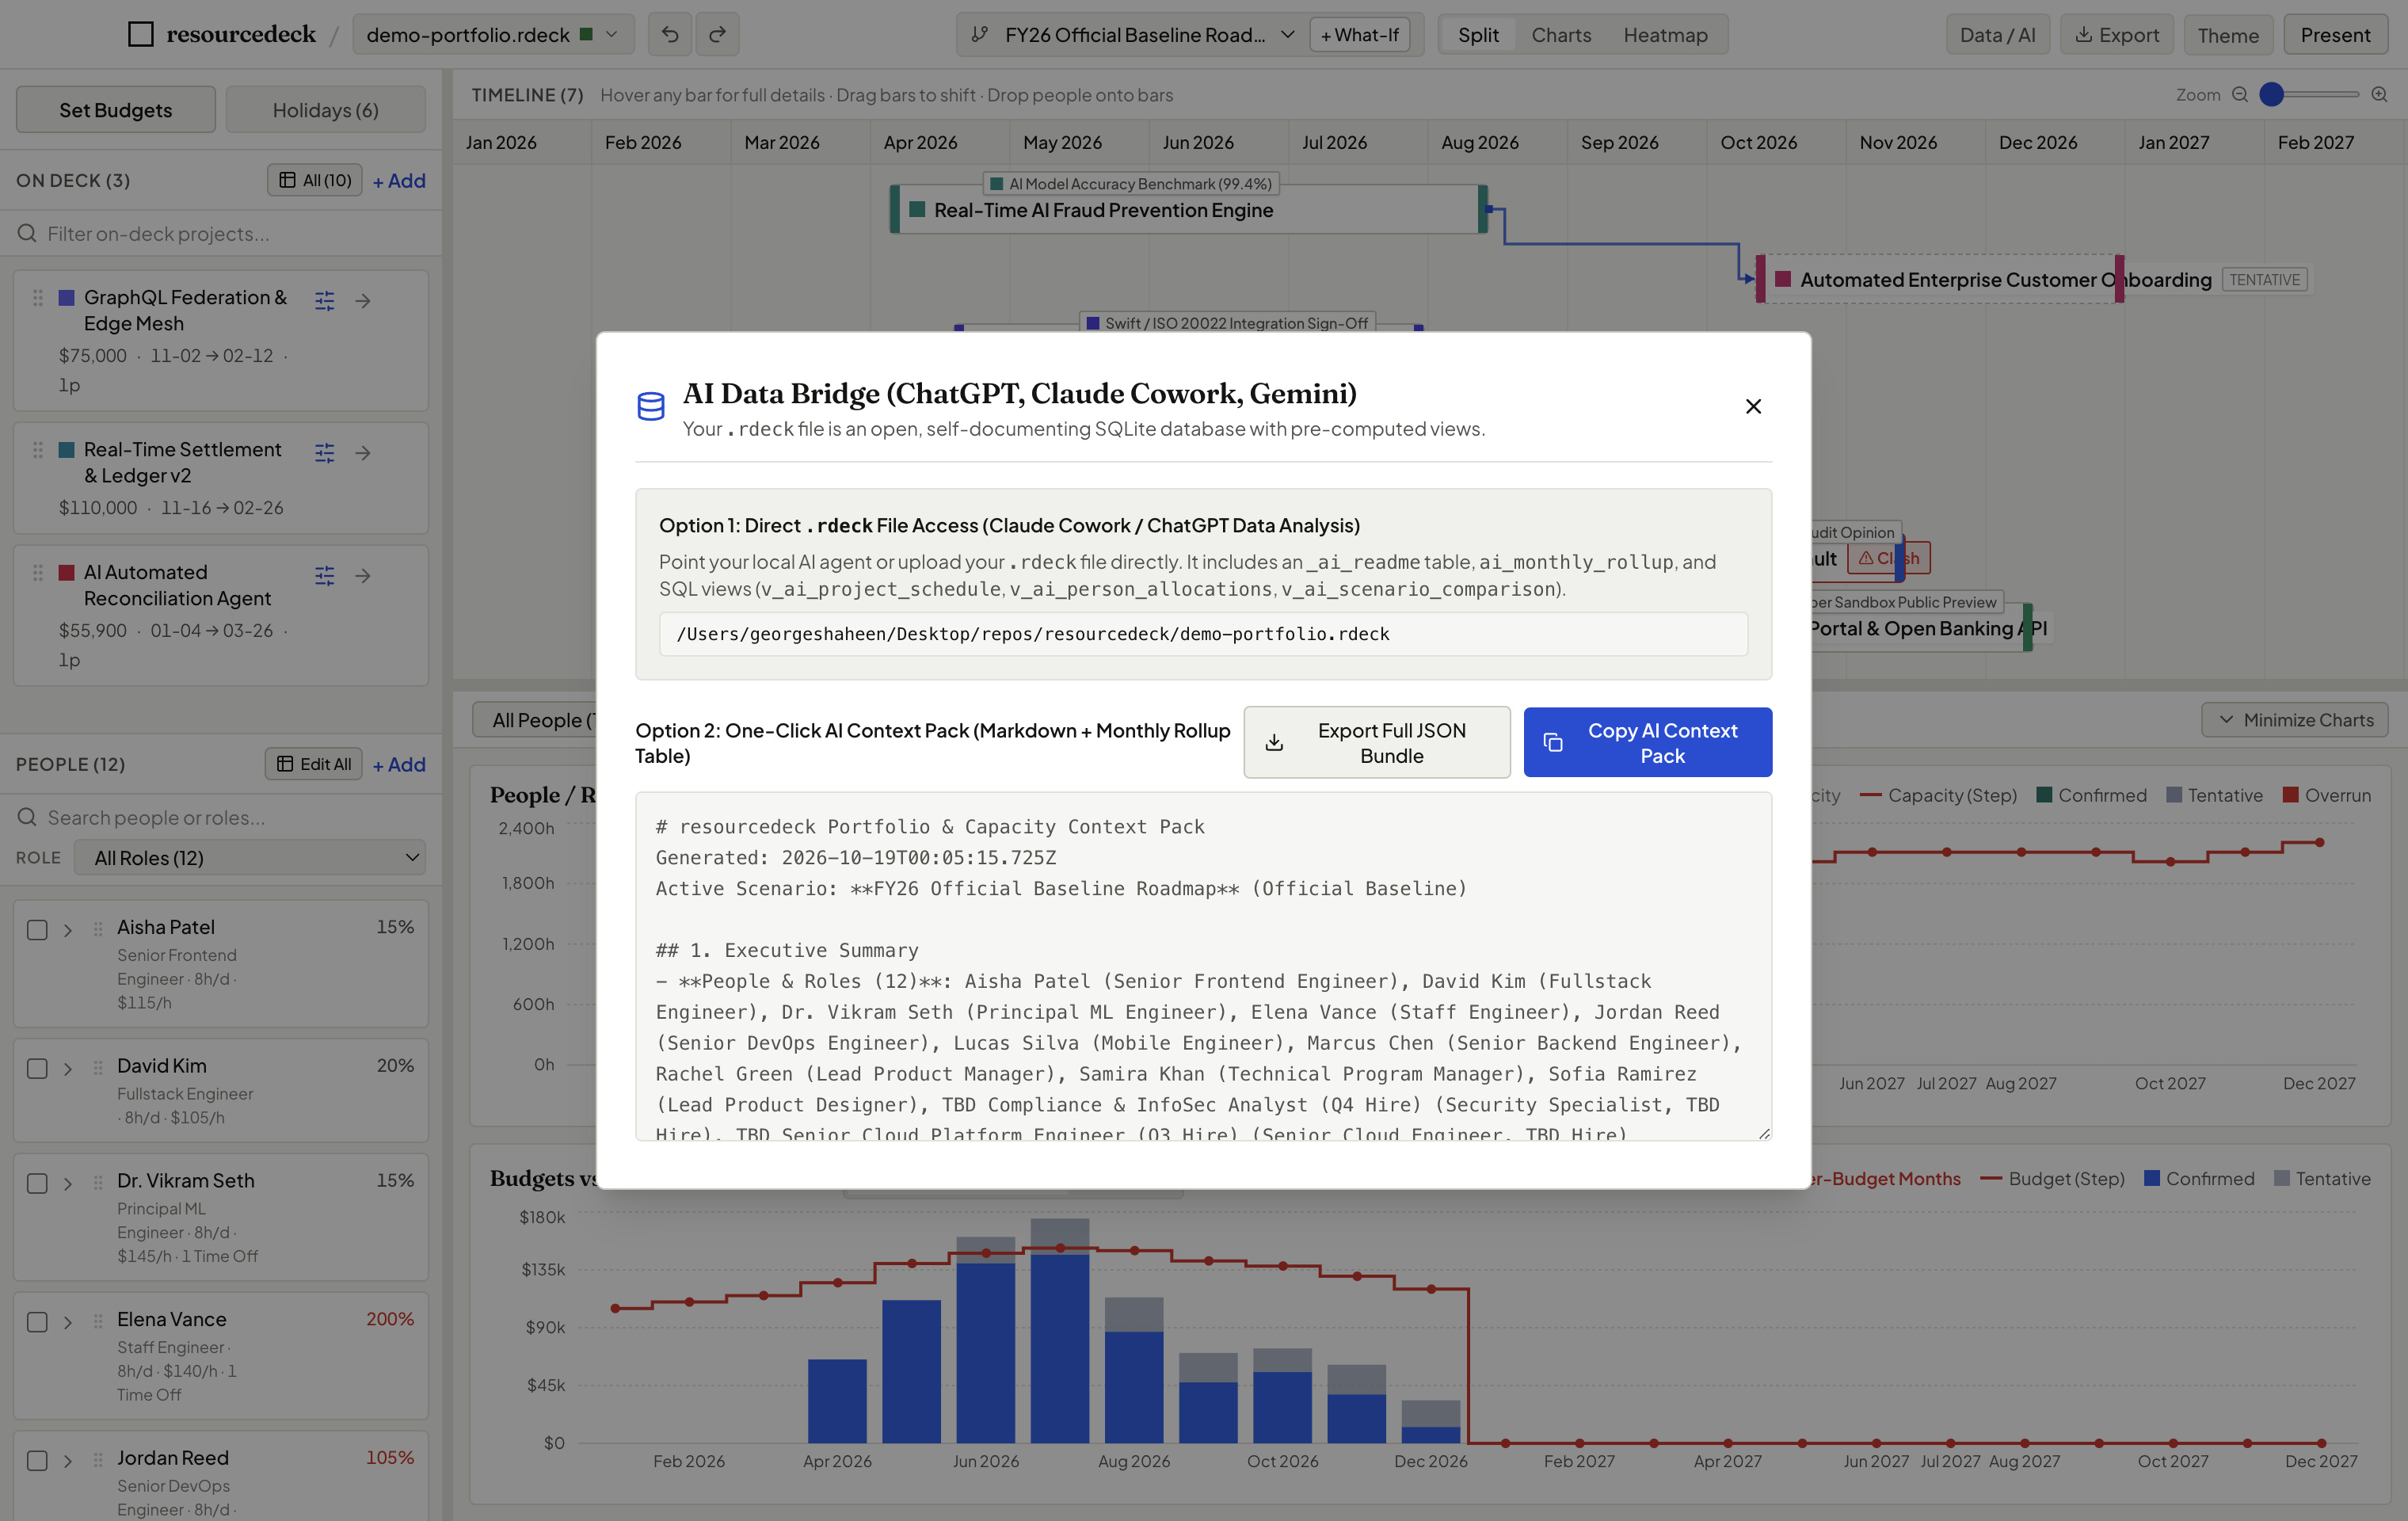Click the database icon in dialog header
Image resolution: width=2408 pixels, height=1521 pixels.
click(x=651, y=406)
